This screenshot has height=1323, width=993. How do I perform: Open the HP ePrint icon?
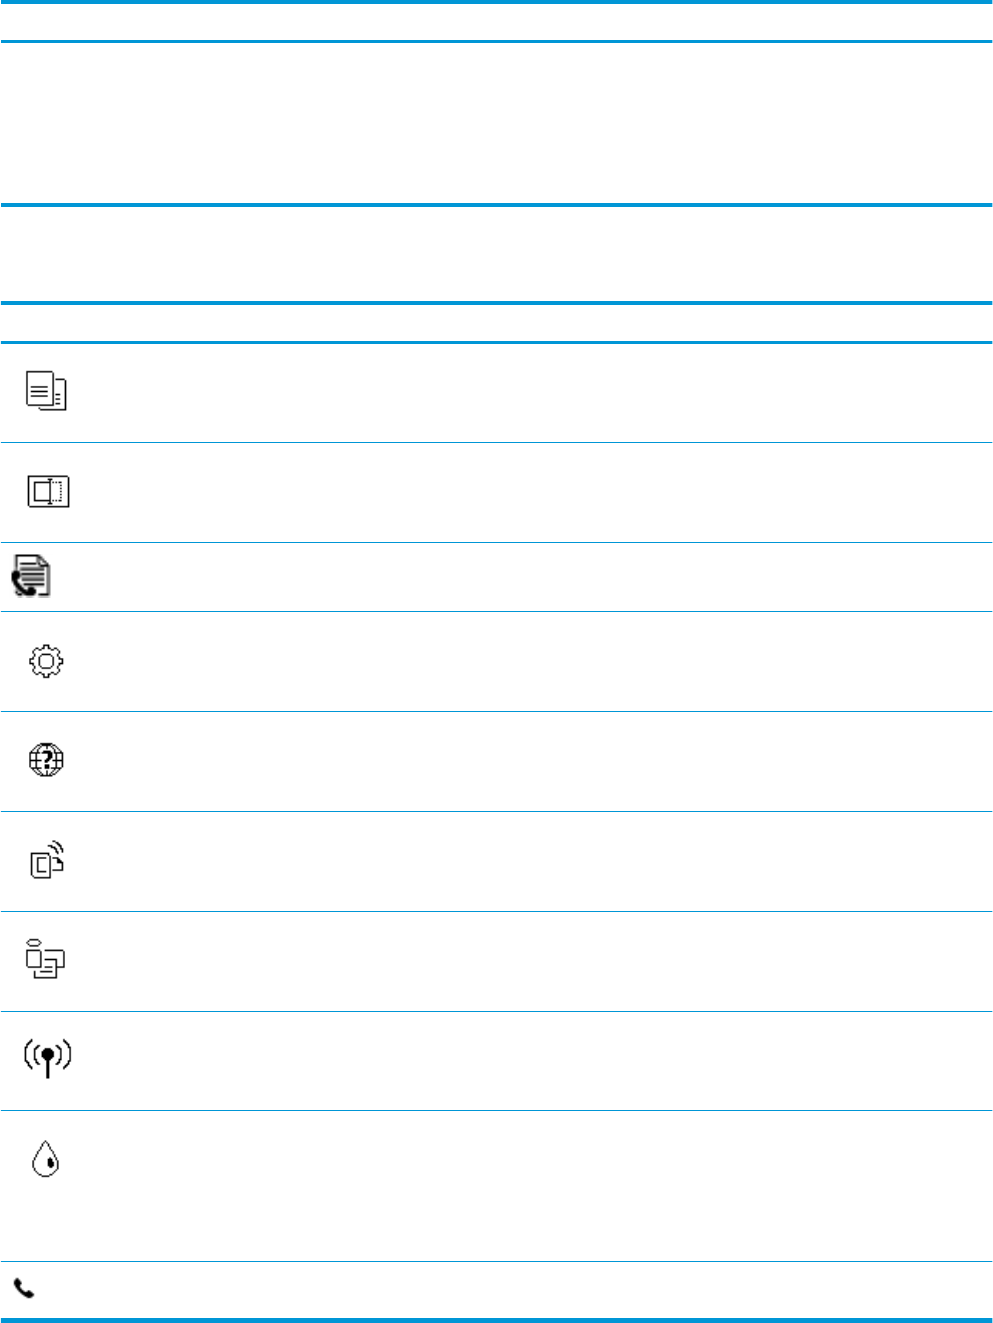47,861
